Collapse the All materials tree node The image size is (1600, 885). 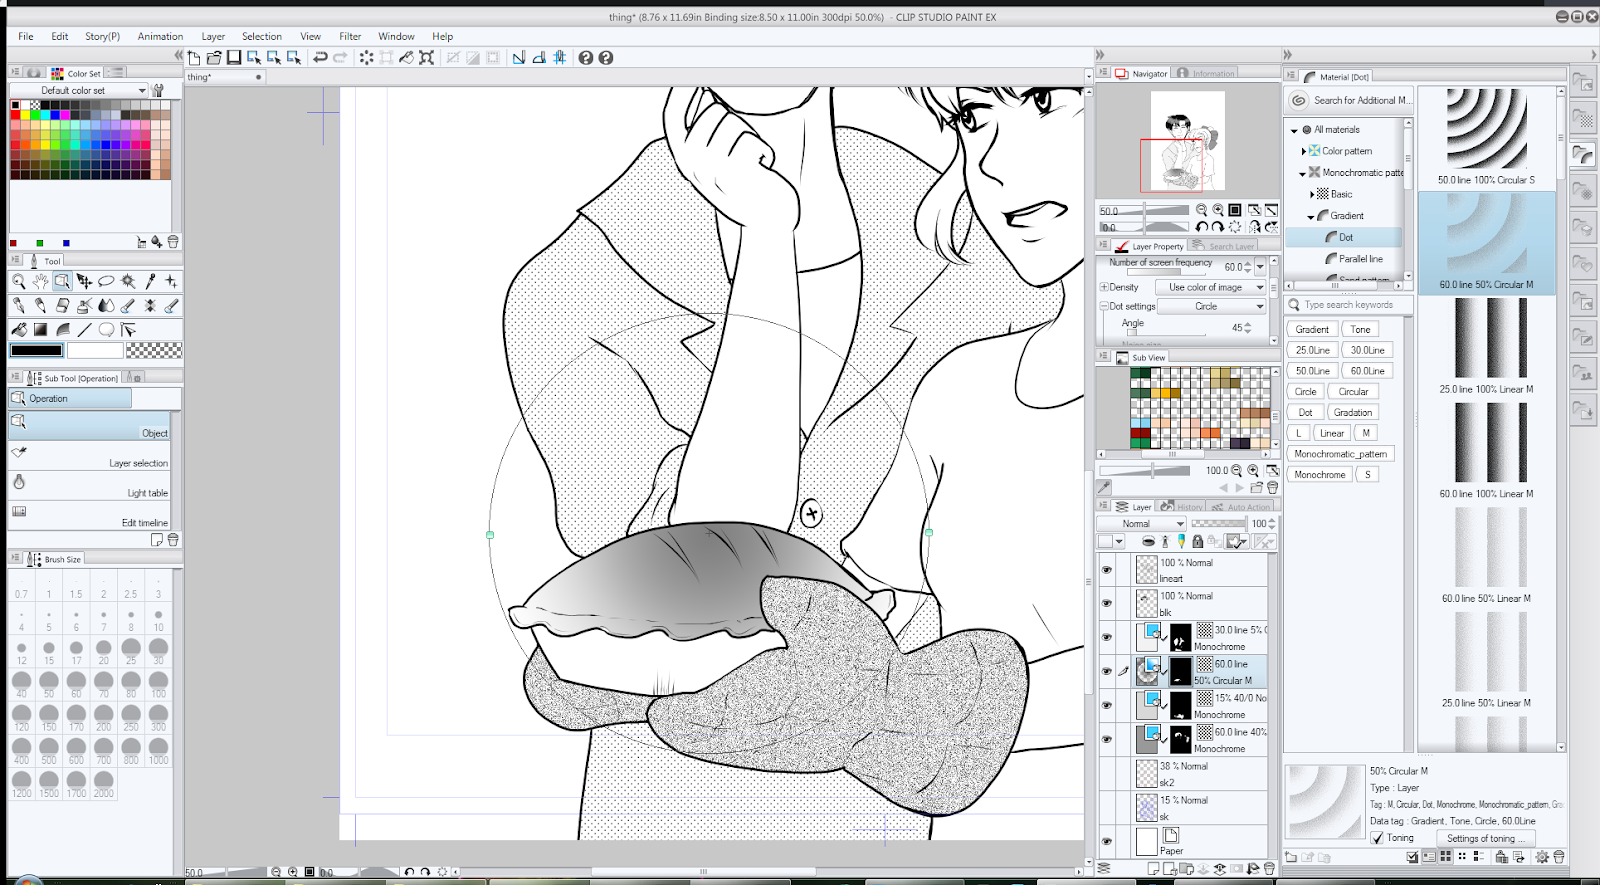coord(1294,130)
